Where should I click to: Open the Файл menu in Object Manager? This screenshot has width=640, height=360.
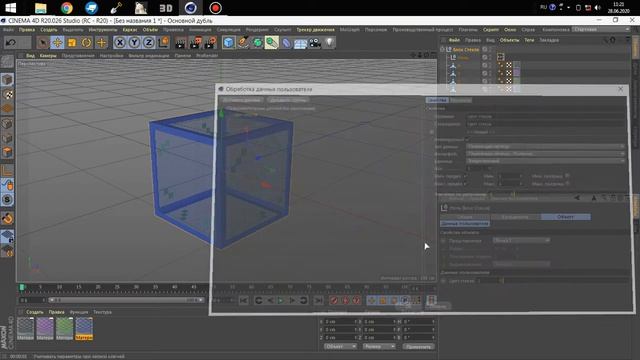click(454, 40)
